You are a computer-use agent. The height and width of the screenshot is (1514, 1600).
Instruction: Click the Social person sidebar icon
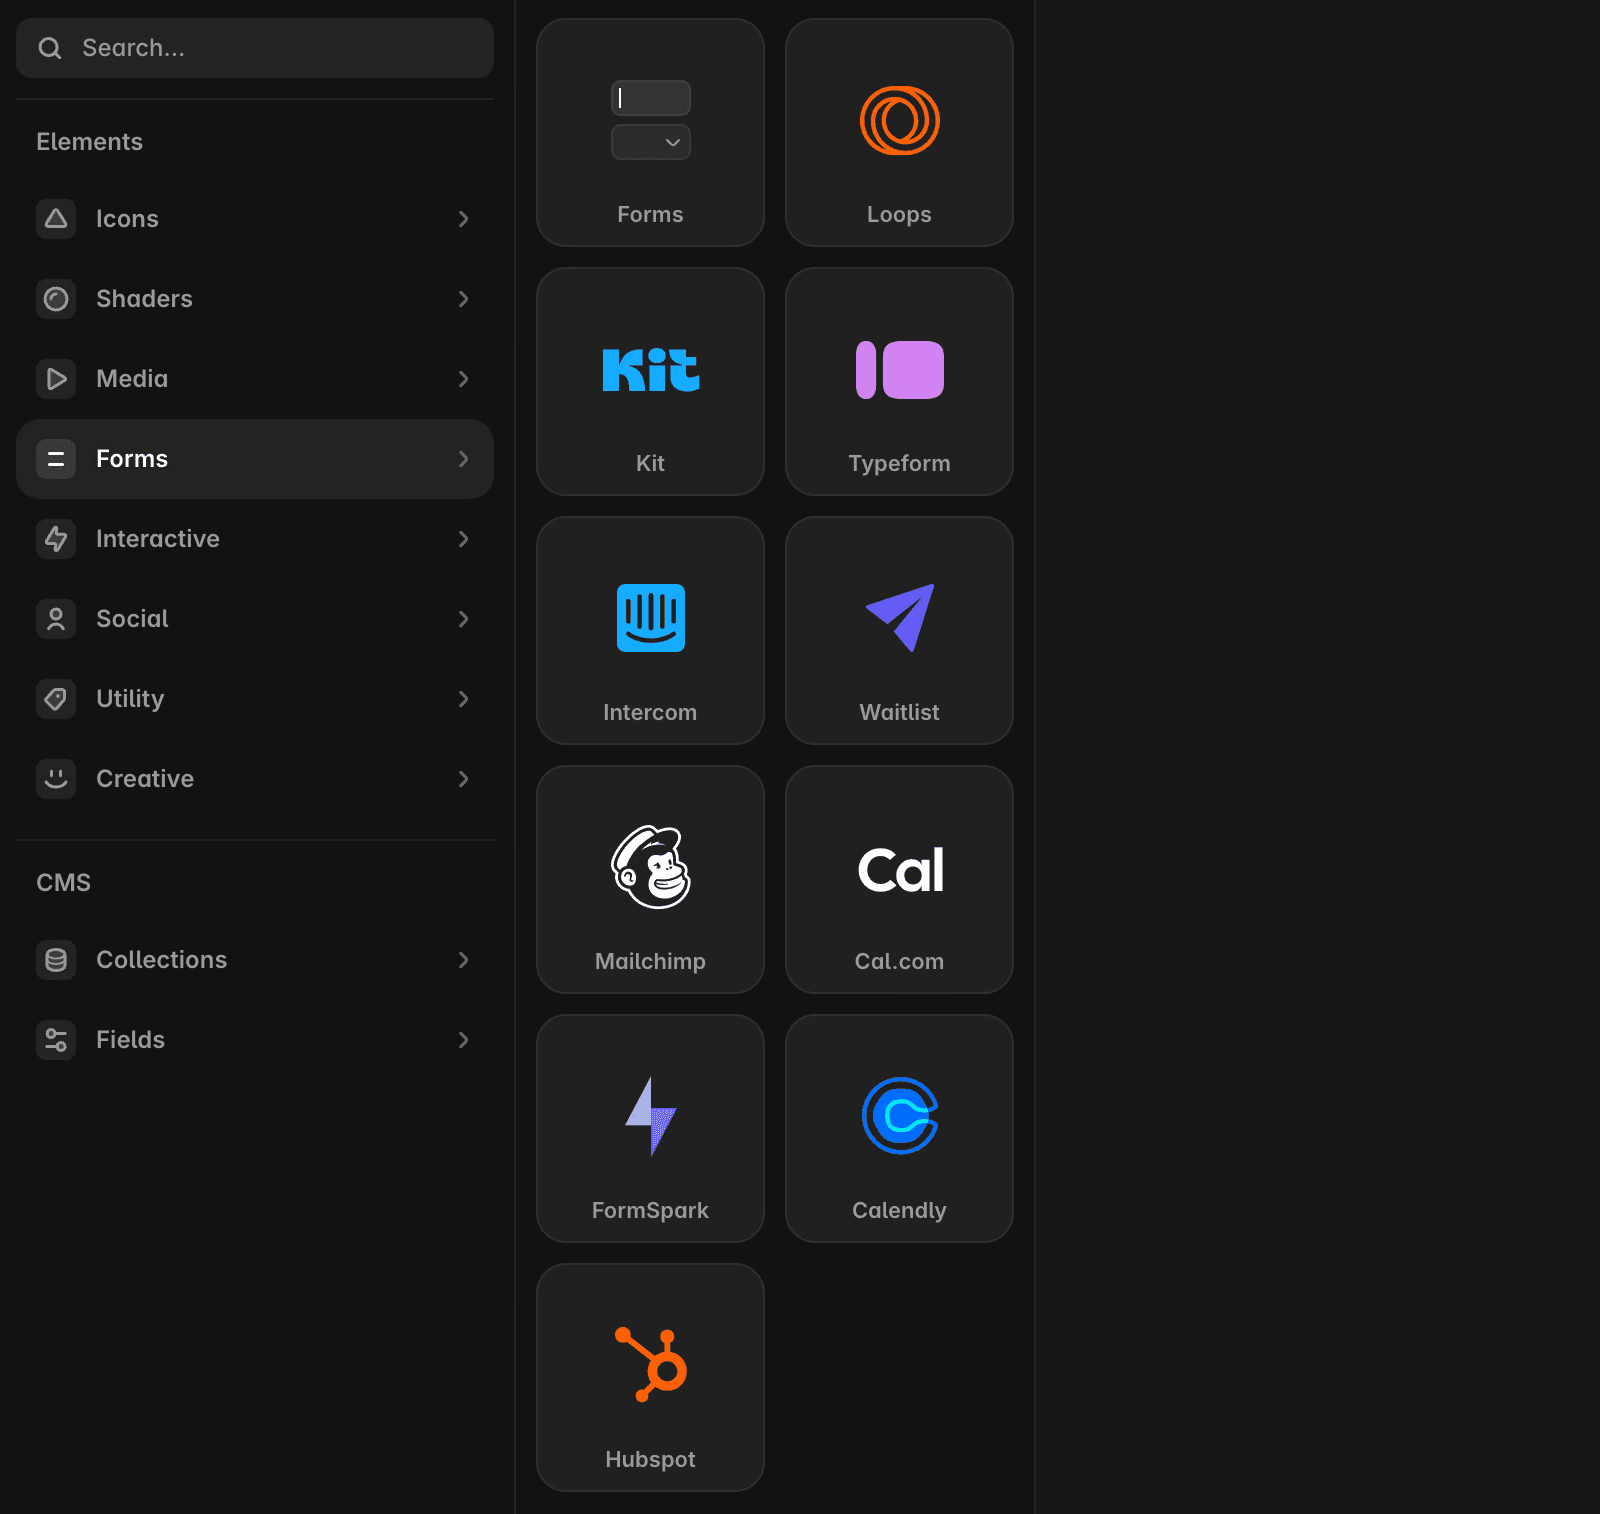pos(56,619)
